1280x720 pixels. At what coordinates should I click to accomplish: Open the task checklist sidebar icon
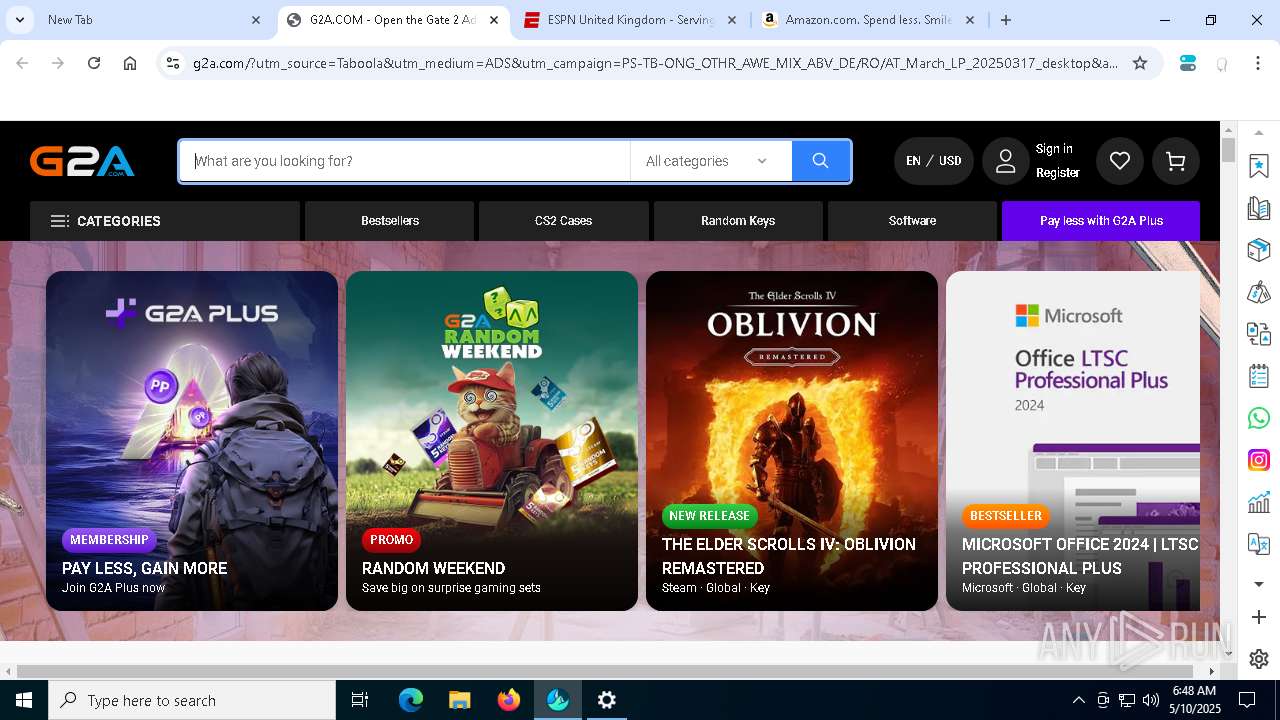click(x=1259, y=376)
